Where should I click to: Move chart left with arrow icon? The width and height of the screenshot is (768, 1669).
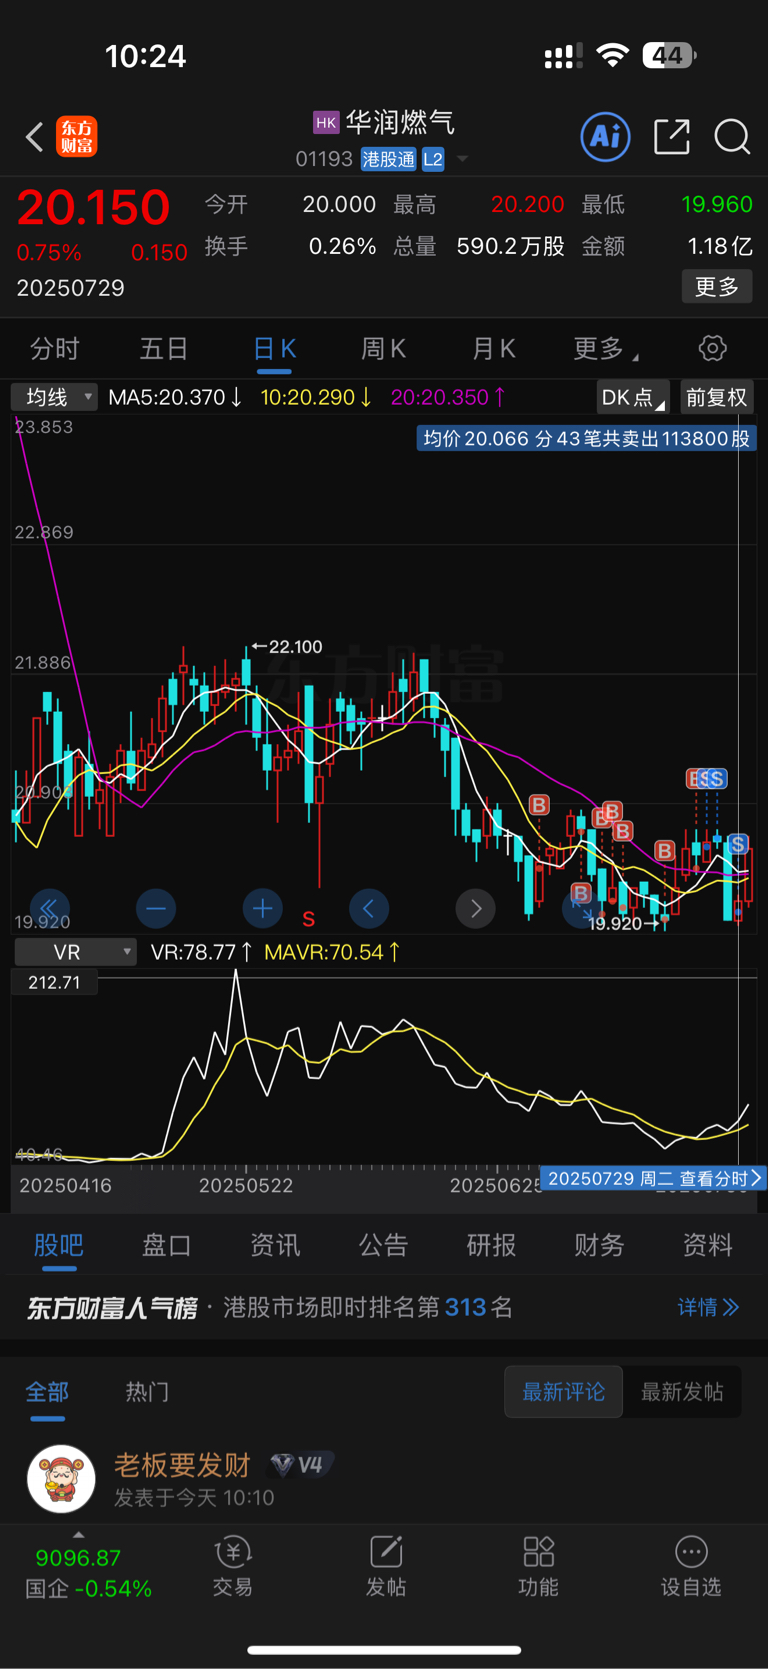pos(369,908)
